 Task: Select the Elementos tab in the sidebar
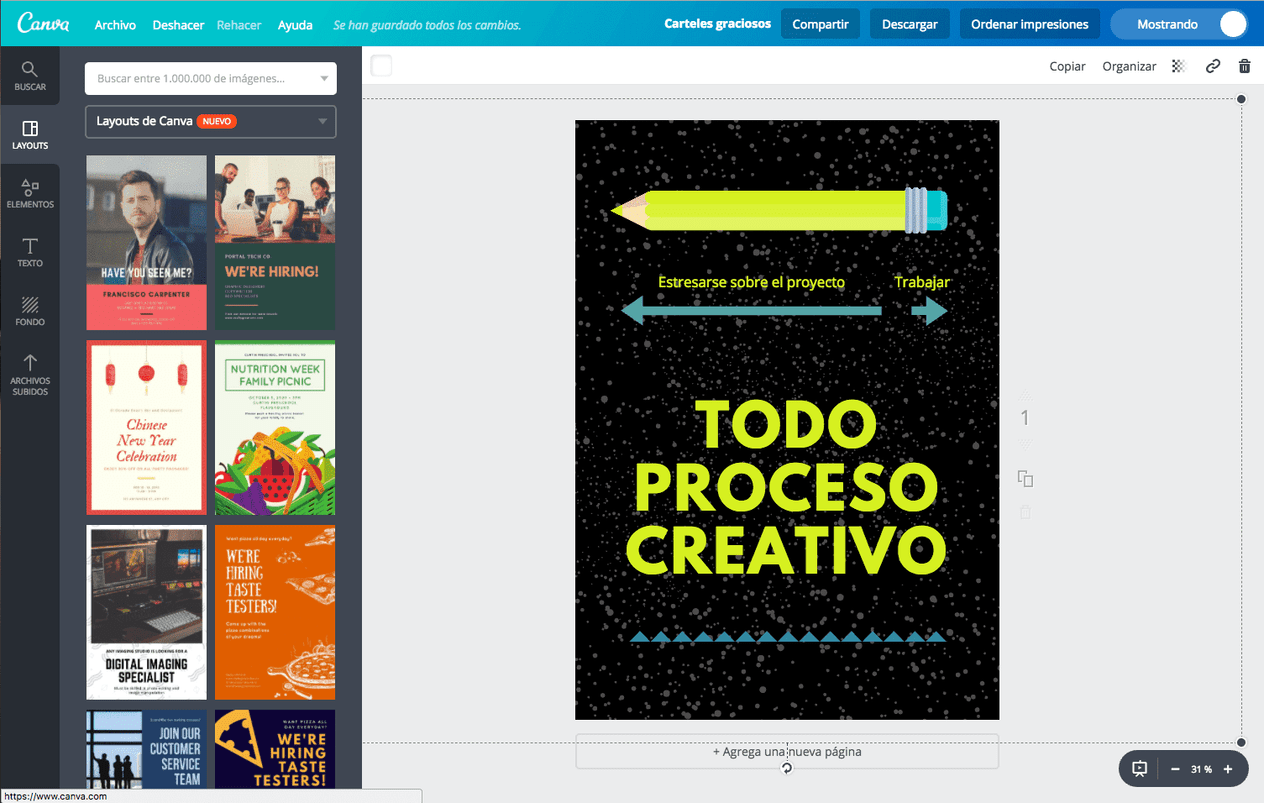click(x=30, y=192)
